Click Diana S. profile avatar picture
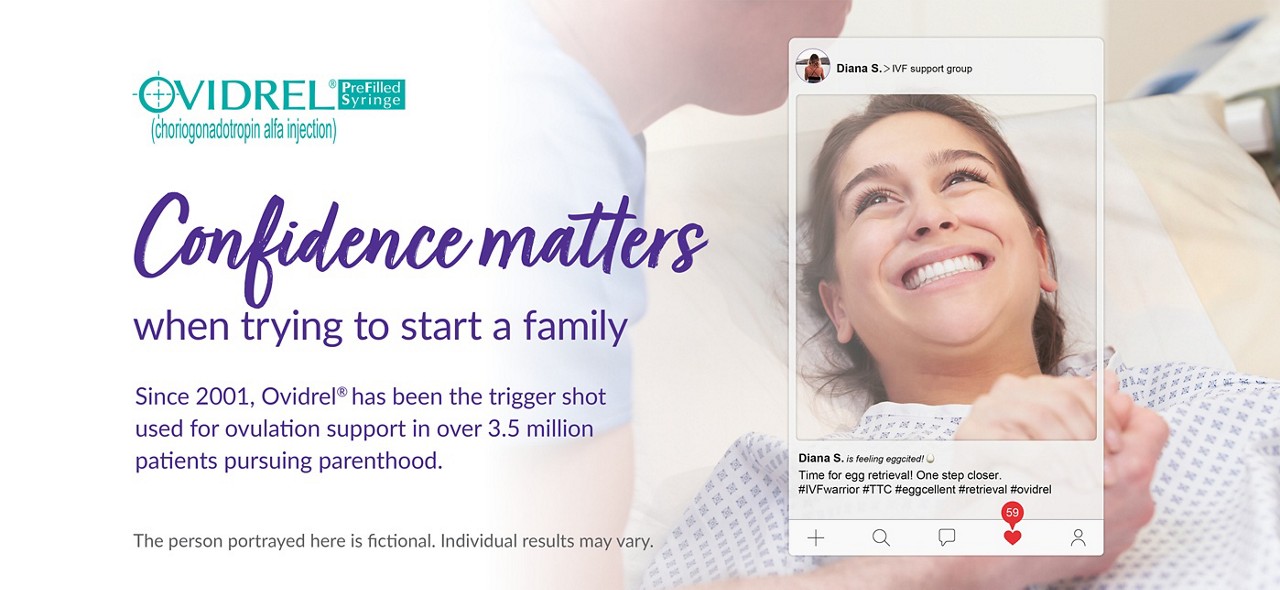This screenshot has width=1280, height=590. (x=812, y=67)
